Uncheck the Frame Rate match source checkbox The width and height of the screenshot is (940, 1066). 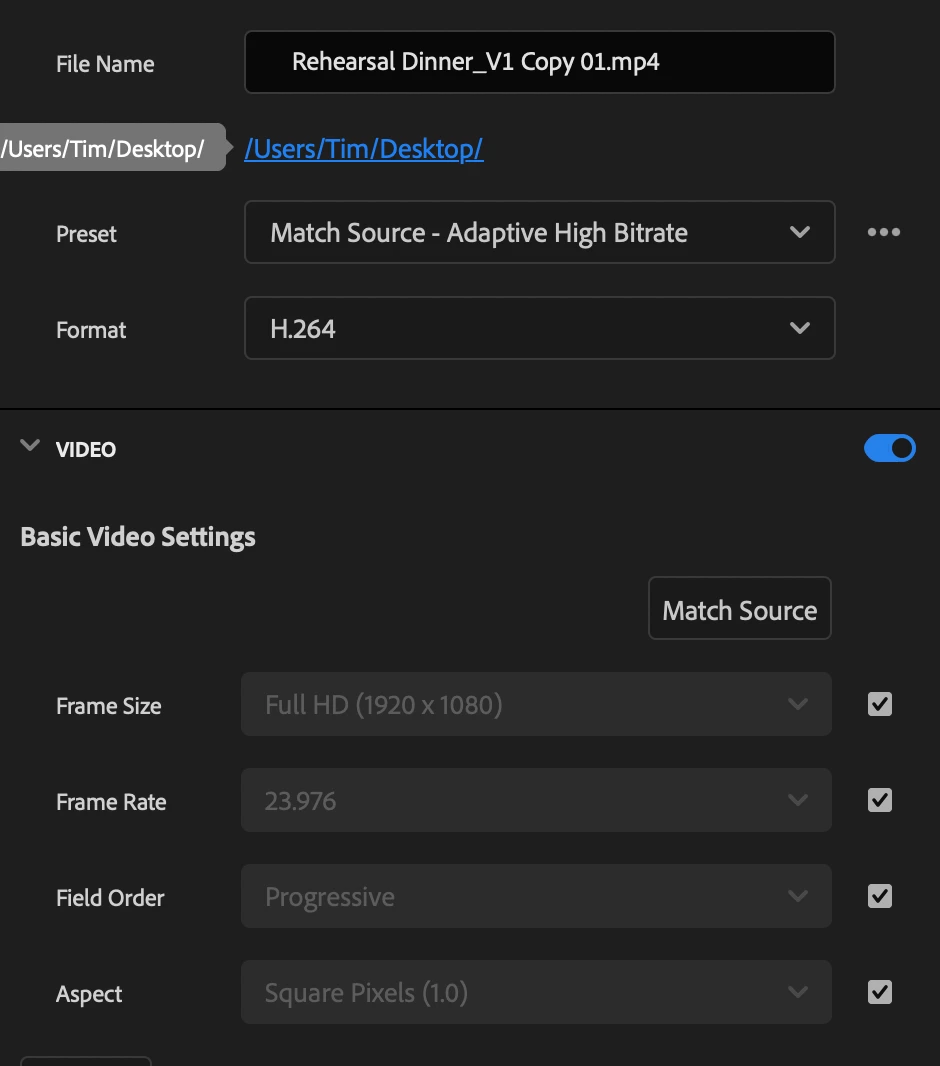pyautogui.click(x=880, y=800)
